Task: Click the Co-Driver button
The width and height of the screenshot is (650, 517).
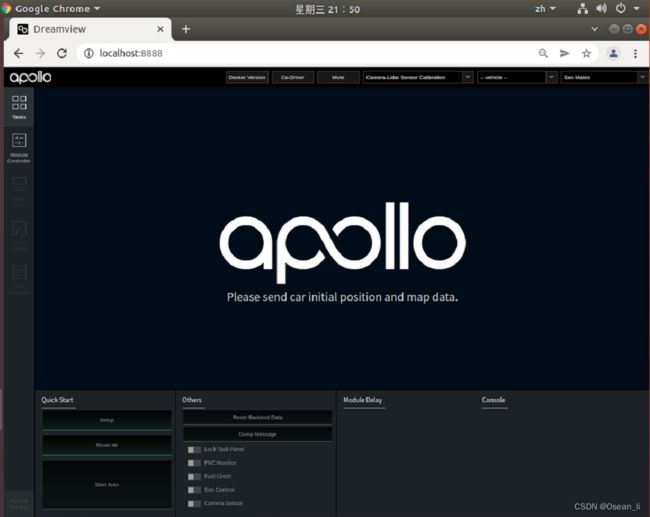Action: click(293, 78)
